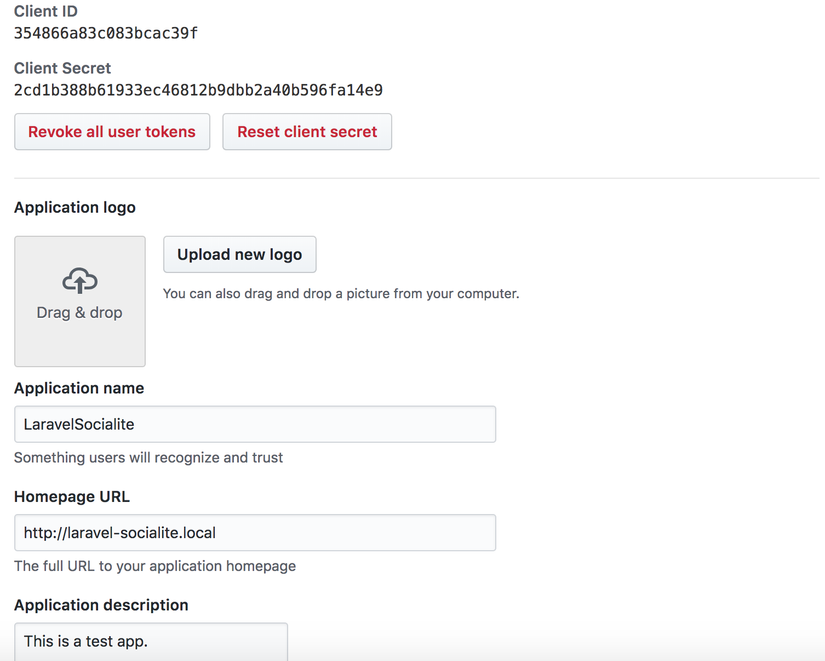
Task: Click the Client ID value string
Action: click(106, 33)
